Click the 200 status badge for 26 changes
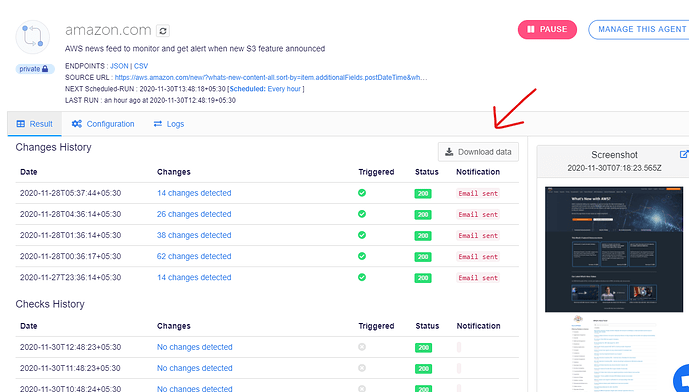The image size is (689, 392). tap(423, 214)
